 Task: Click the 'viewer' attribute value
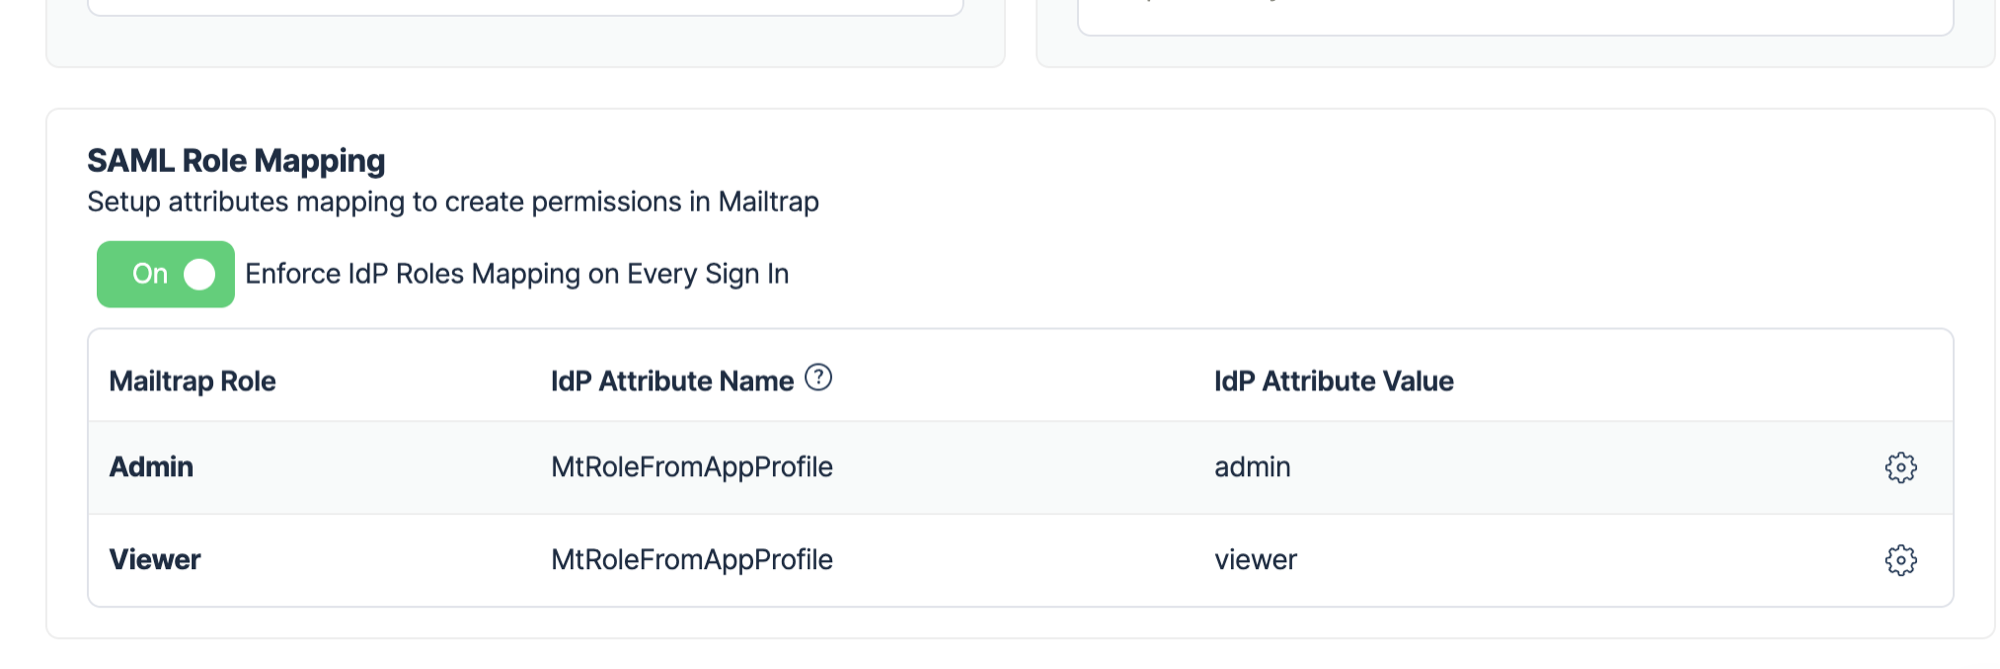click(x=1255, y=560)
